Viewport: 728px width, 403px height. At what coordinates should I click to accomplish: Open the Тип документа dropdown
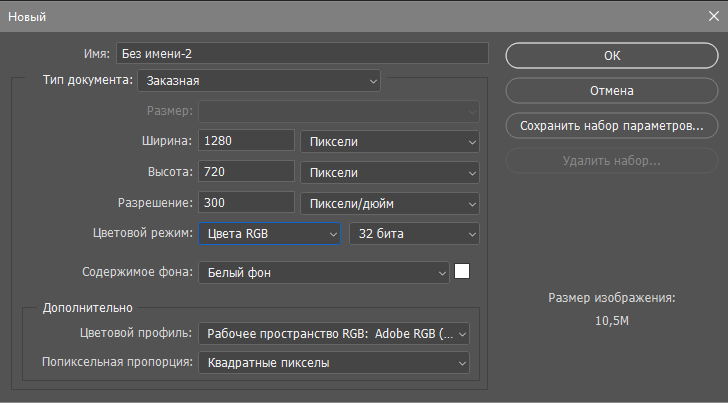pyautogui.click(x=259, y=81)
